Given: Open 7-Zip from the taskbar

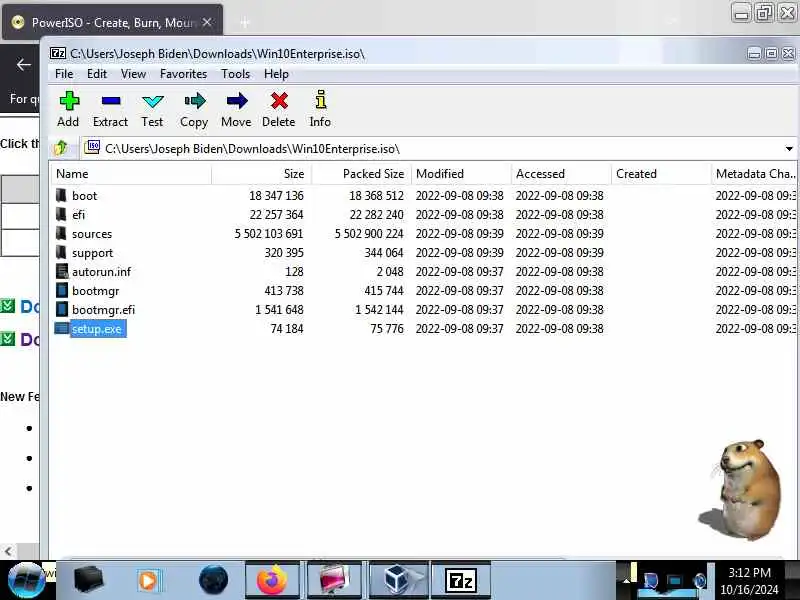Looking at the screenshot, I should [x=460, y=580].
